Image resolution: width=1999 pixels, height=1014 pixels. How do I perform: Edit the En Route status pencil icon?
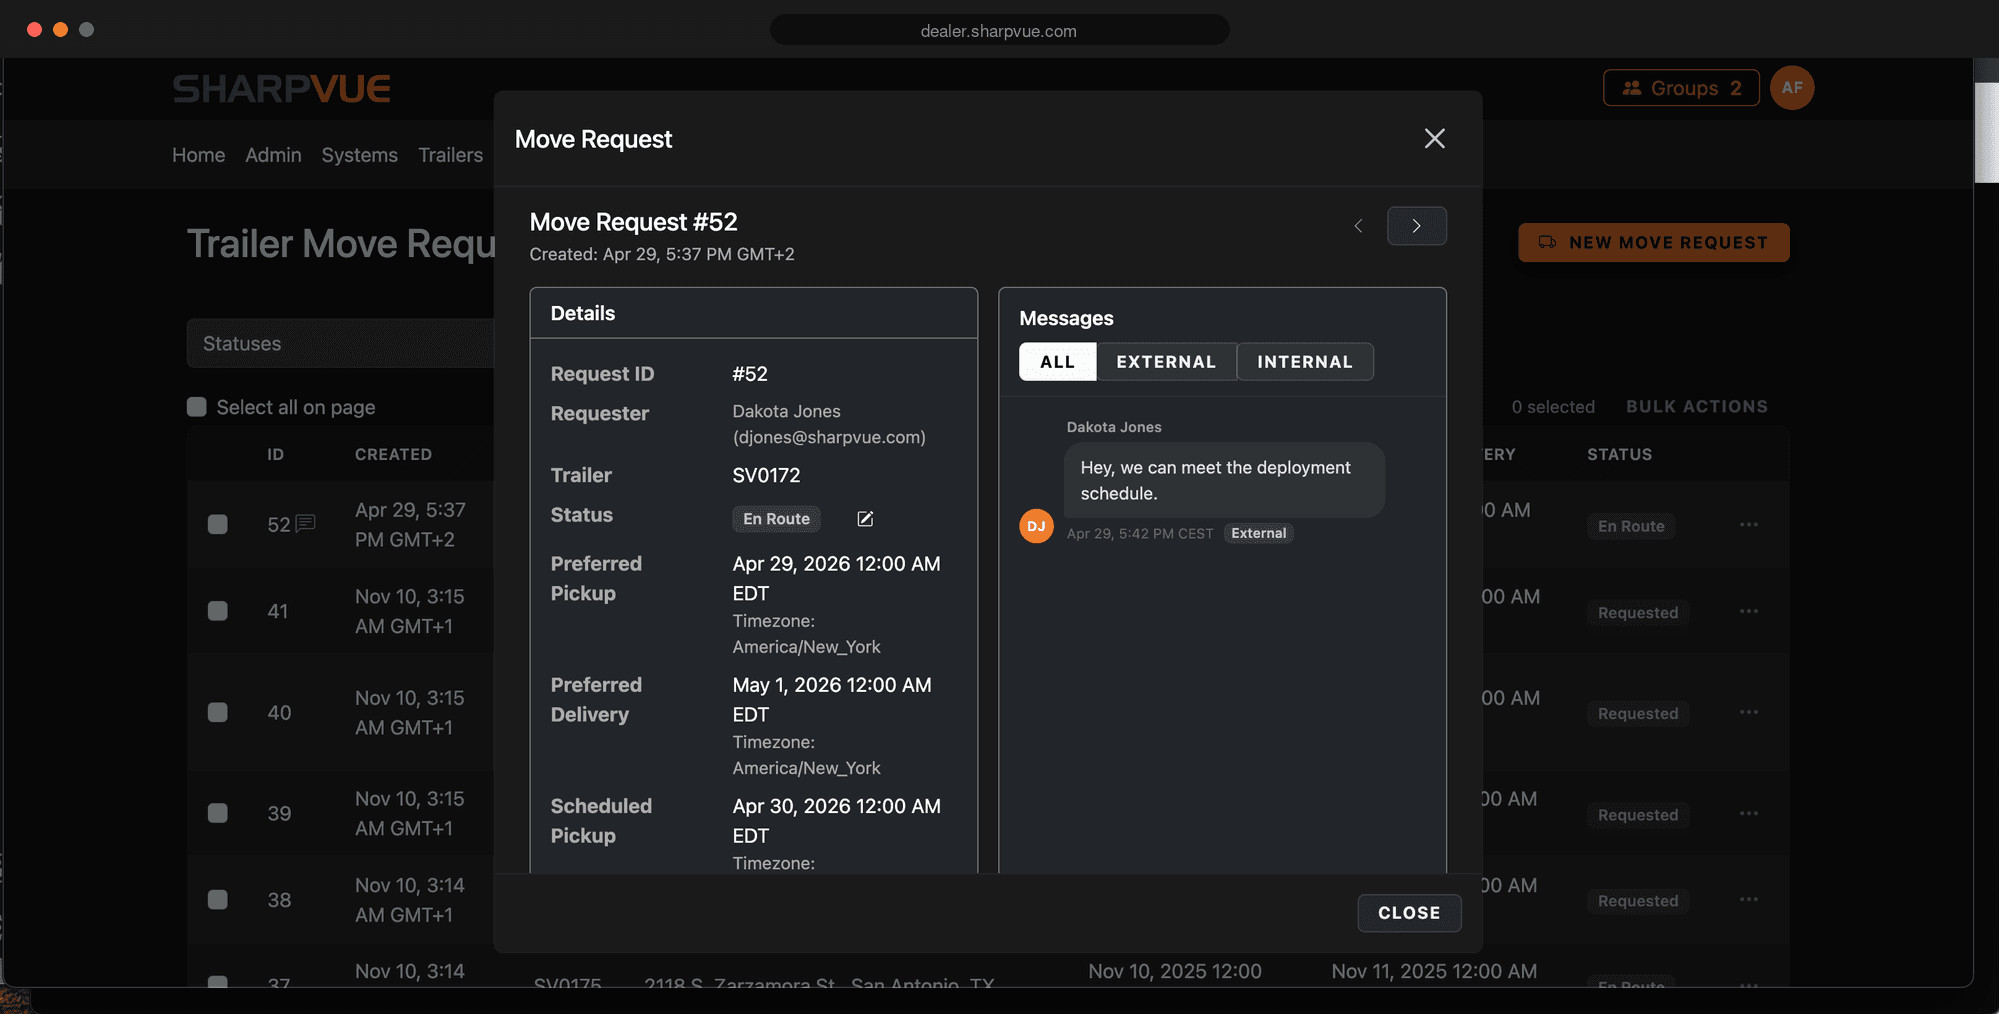click(x=865, y=518)
